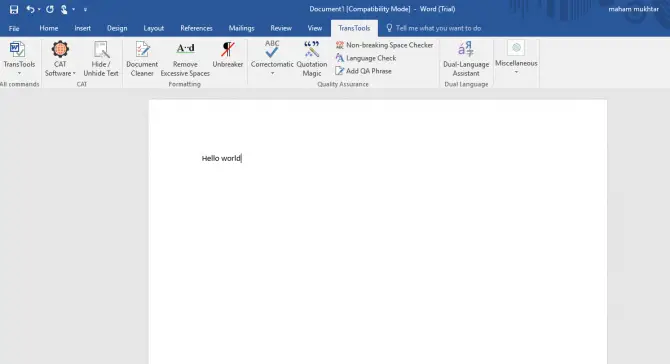
Task: Open the undo history dropdown arrow
Action: (39, 9)
